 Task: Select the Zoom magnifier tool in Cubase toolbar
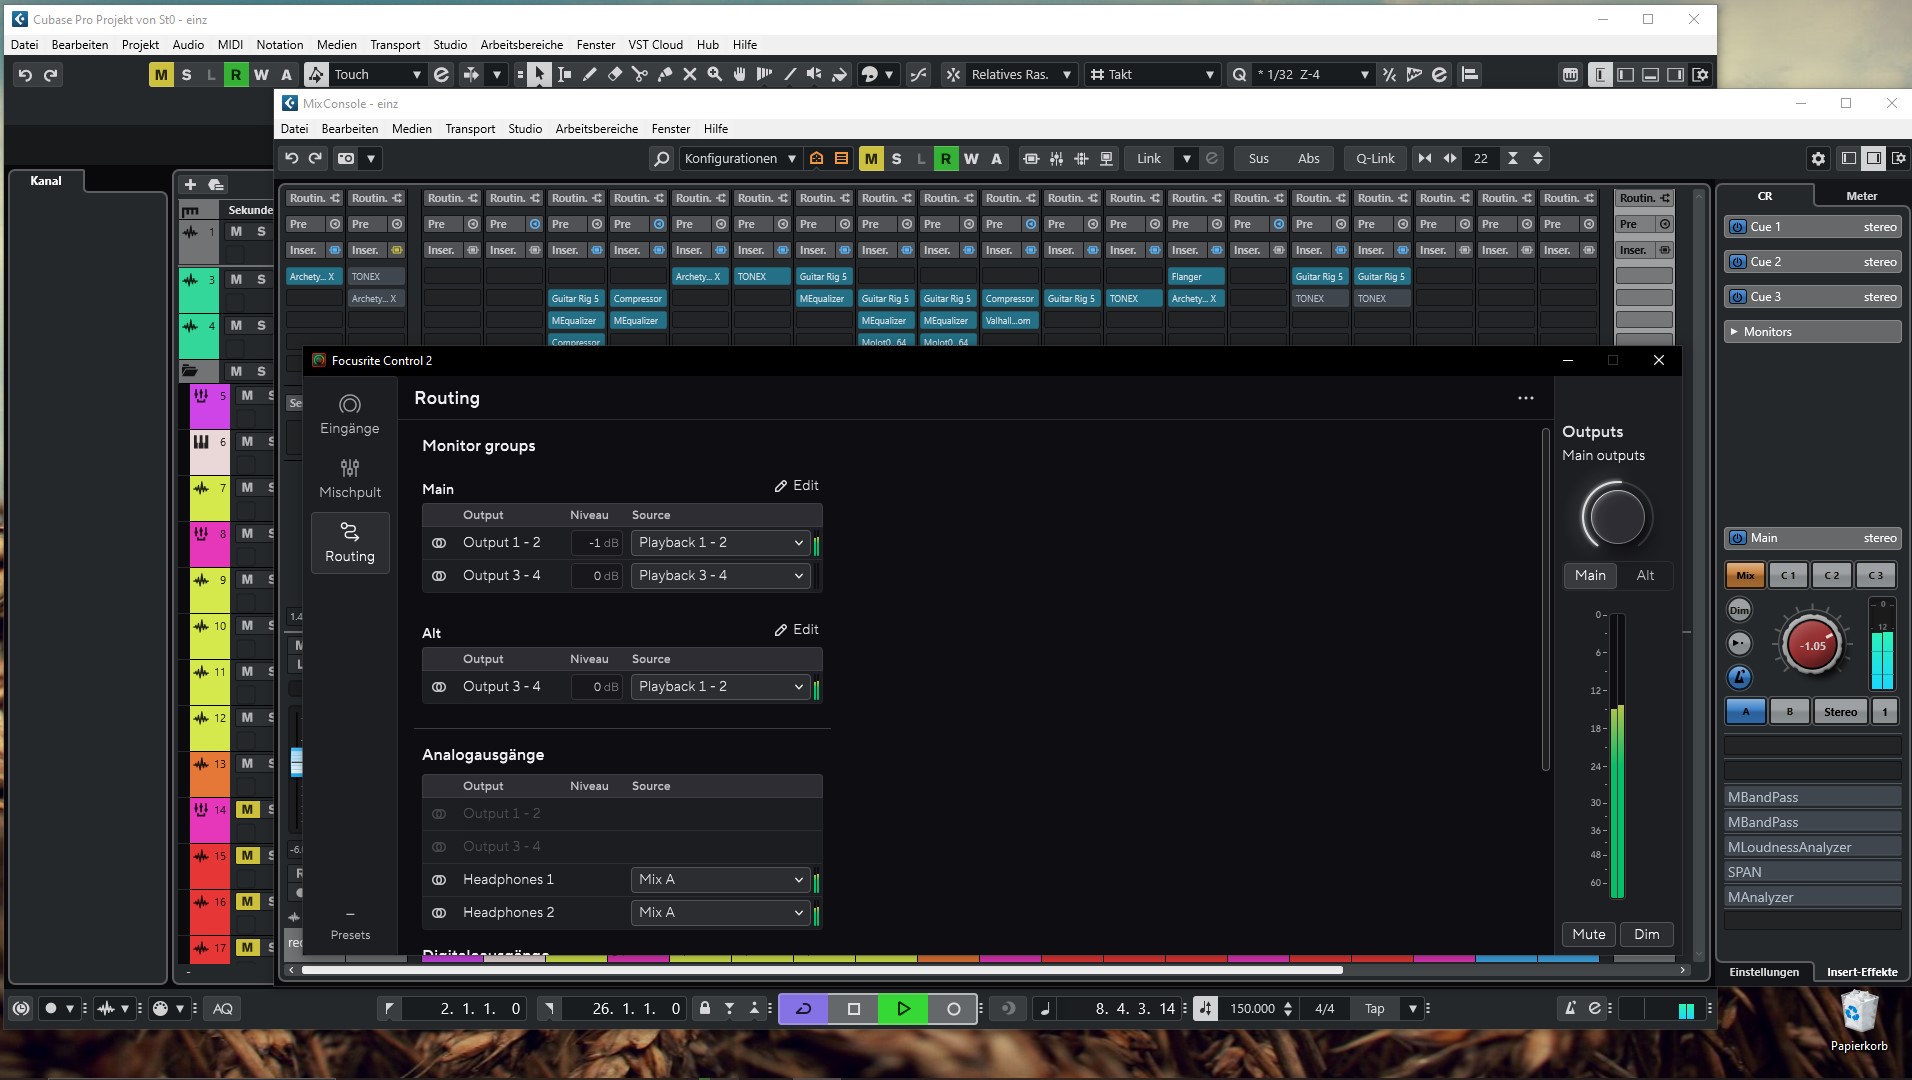click(x=715, y=74)
